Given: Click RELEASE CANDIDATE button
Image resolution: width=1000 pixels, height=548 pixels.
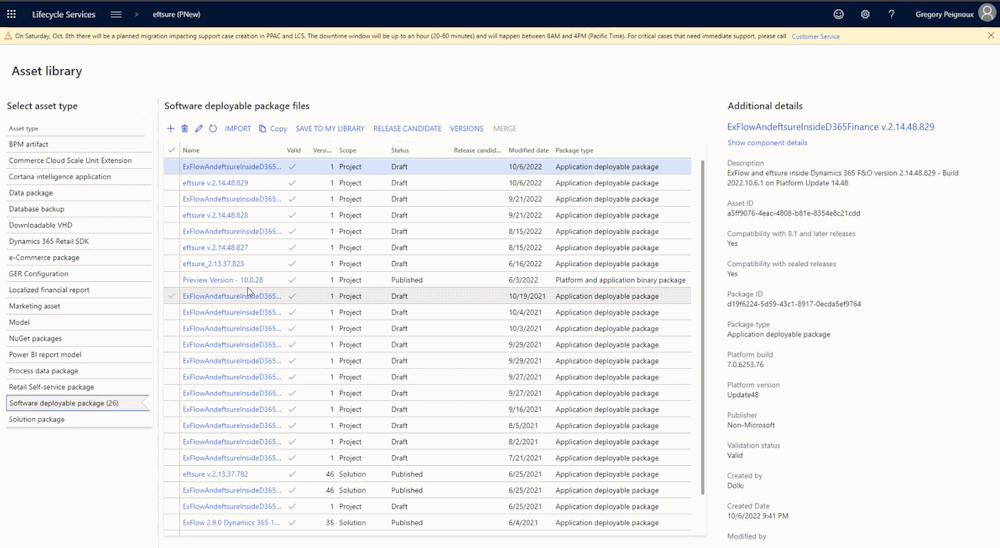Looking at the screenshot, I should [x=407, y=128].
